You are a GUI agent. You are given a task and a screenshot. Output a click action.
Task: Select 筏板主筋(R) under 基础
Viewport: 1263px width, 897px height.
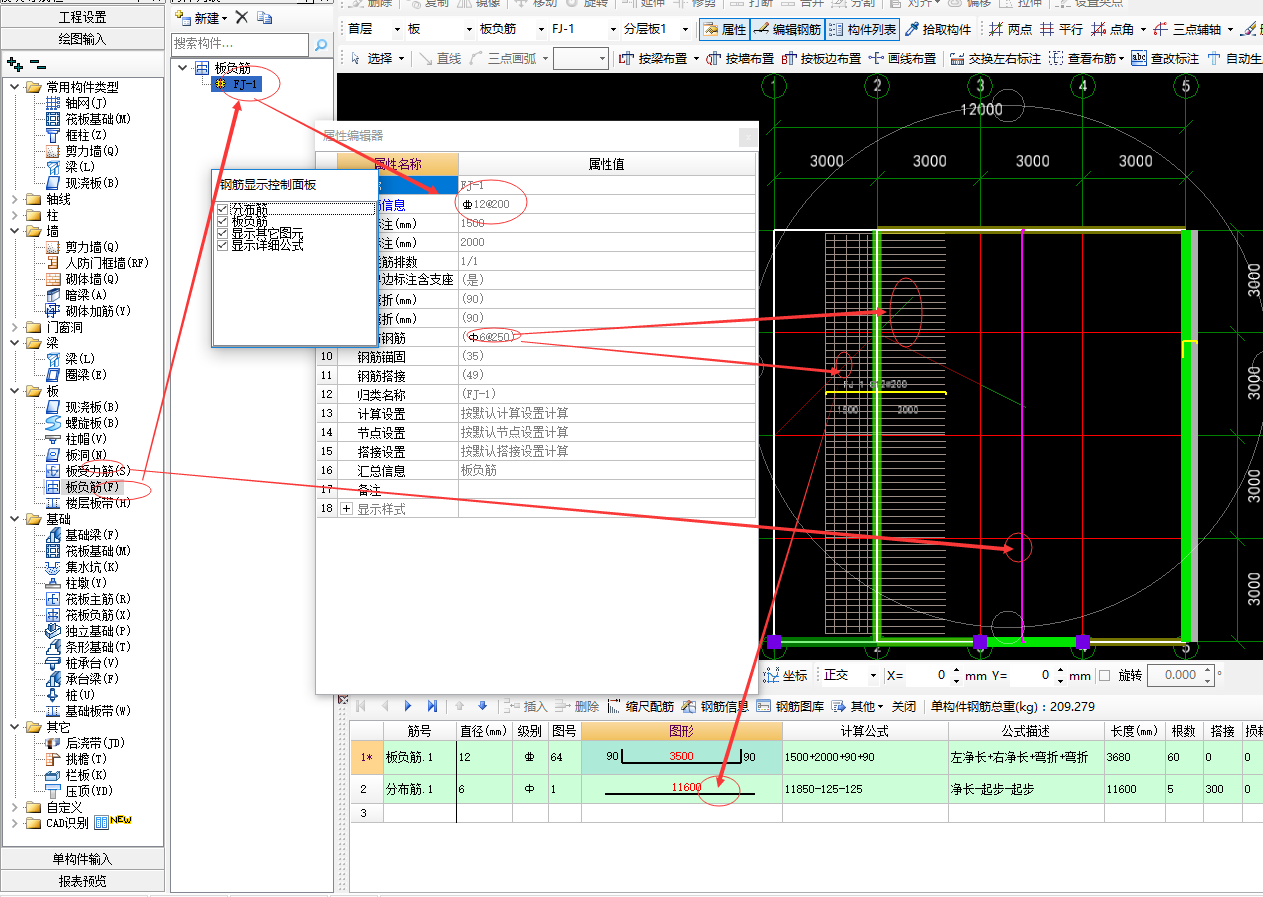[x=98, y=599]
